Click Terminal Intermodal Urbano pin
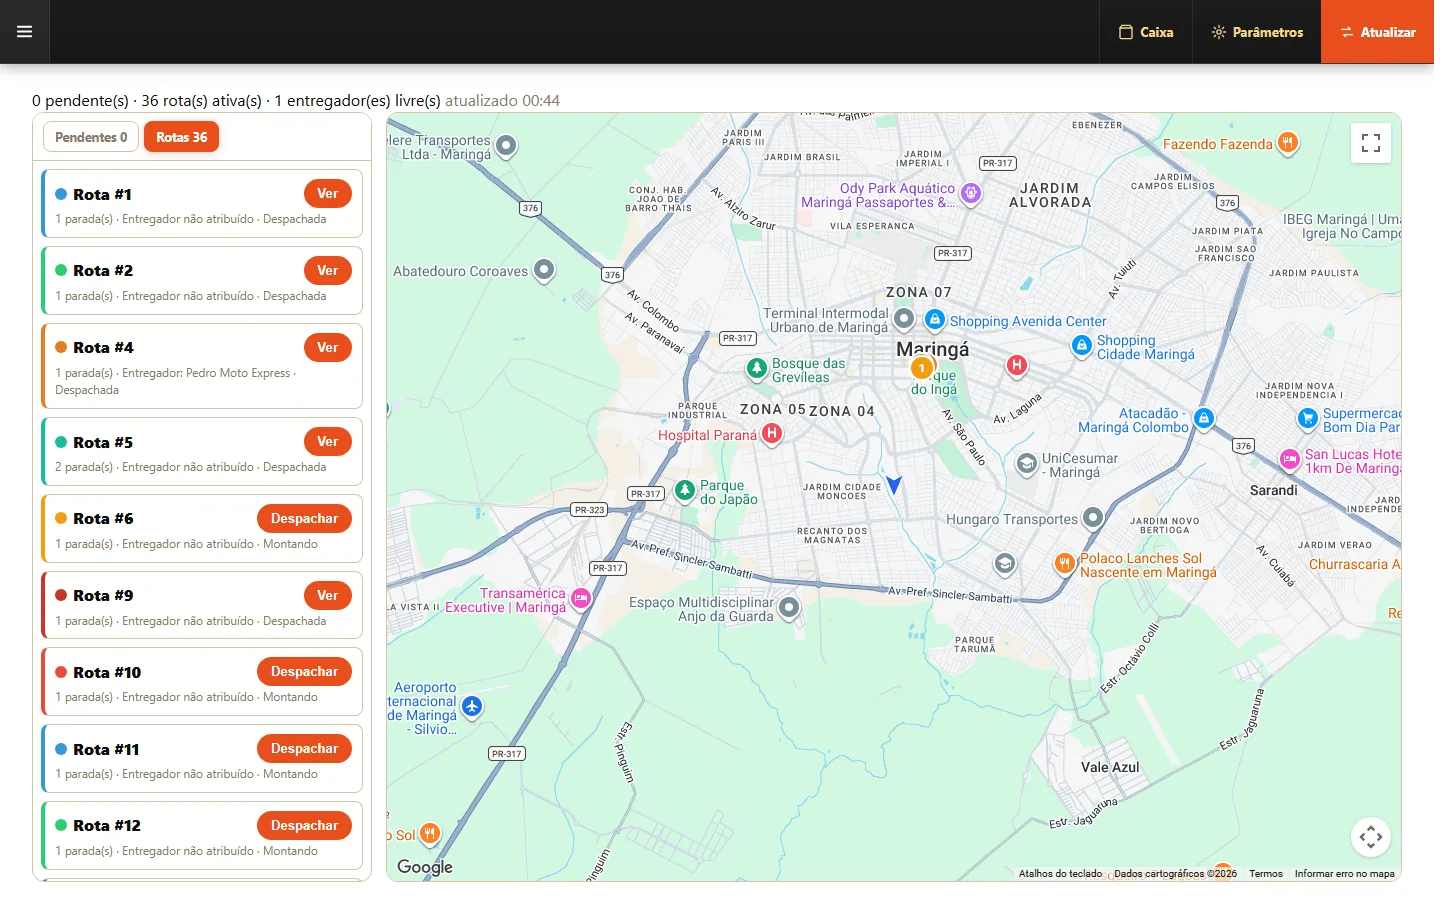Viewport: 1440px width, 900px height. 904,319
